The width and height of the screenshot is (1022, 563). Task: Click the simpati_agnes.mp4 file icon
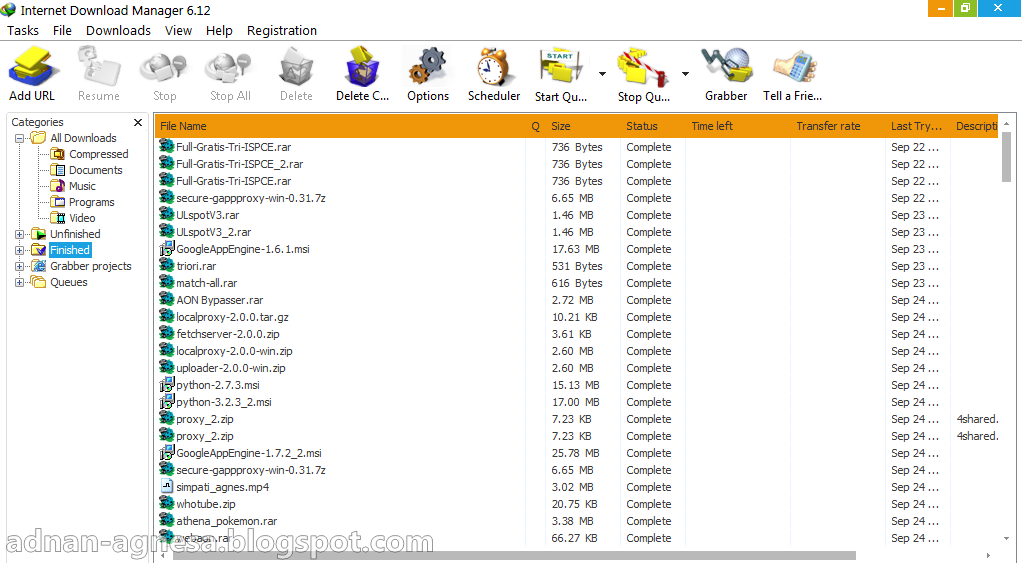click(x=167, y=486)
